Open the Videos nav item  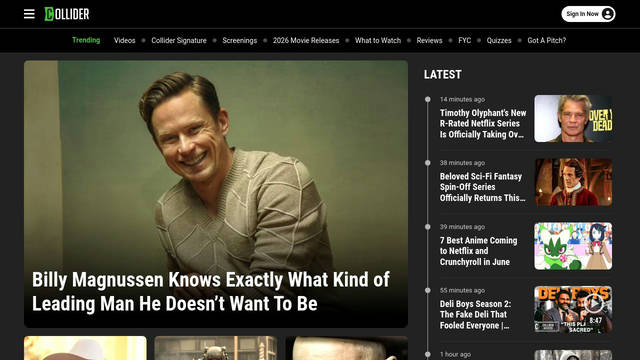click(x=124, y=40)
